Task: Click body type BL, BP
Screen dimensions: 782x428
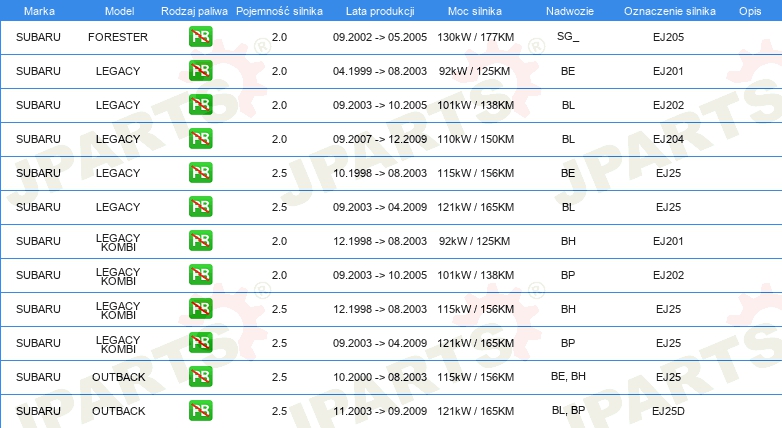Action: (x=568, y=410)
